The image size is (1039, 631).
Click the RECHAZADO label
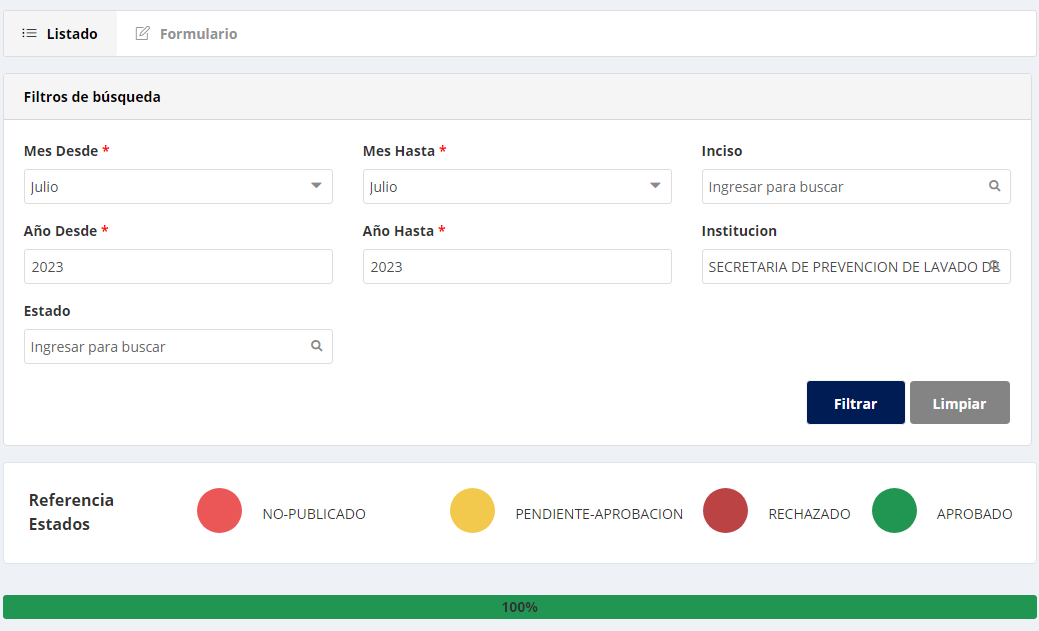809,514
